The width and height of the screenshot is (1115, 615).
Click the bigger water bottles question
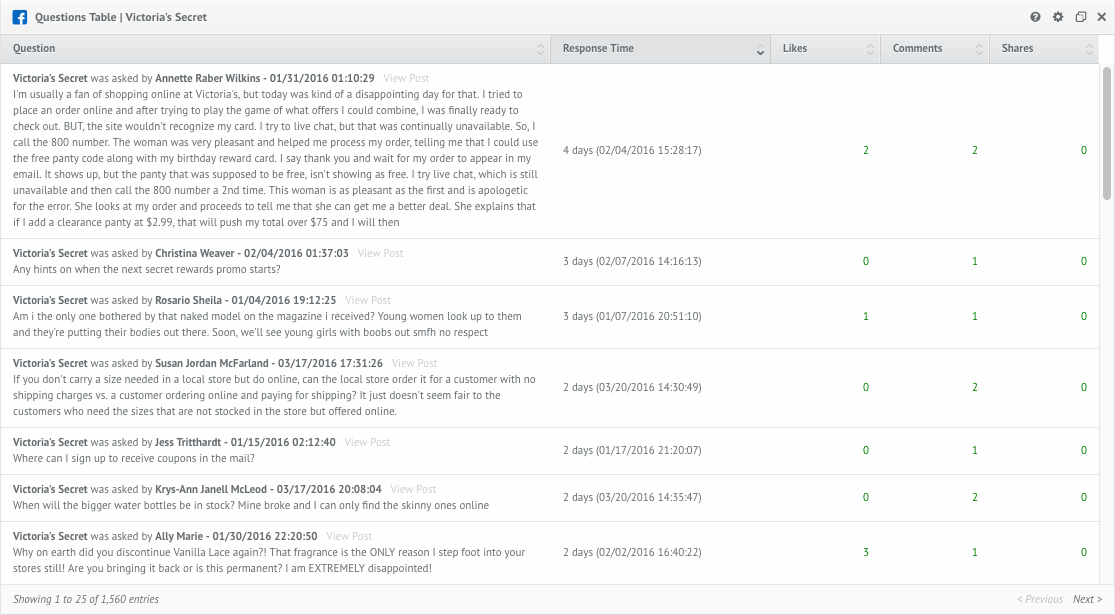tap(251, 506)
